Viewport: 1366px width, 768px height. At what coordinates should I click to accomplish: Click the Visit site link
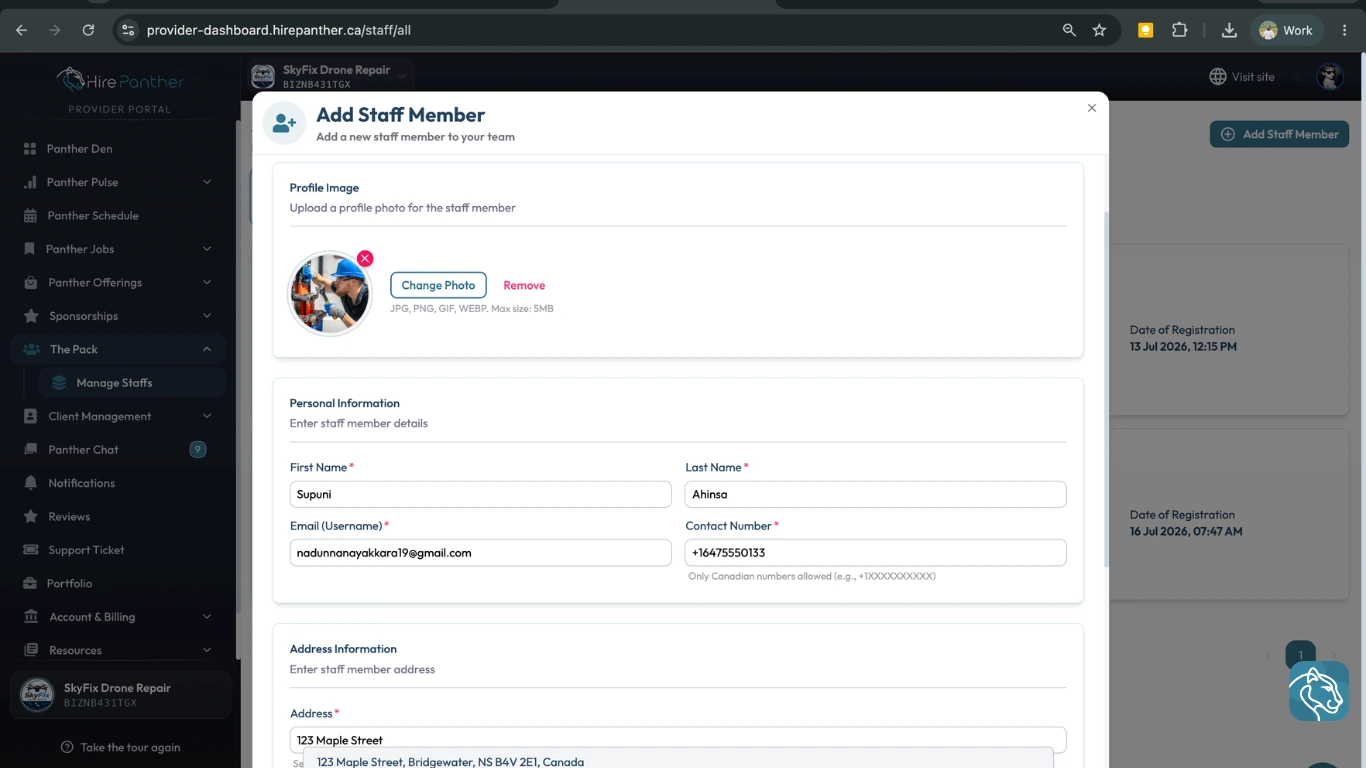[1242, 77]
